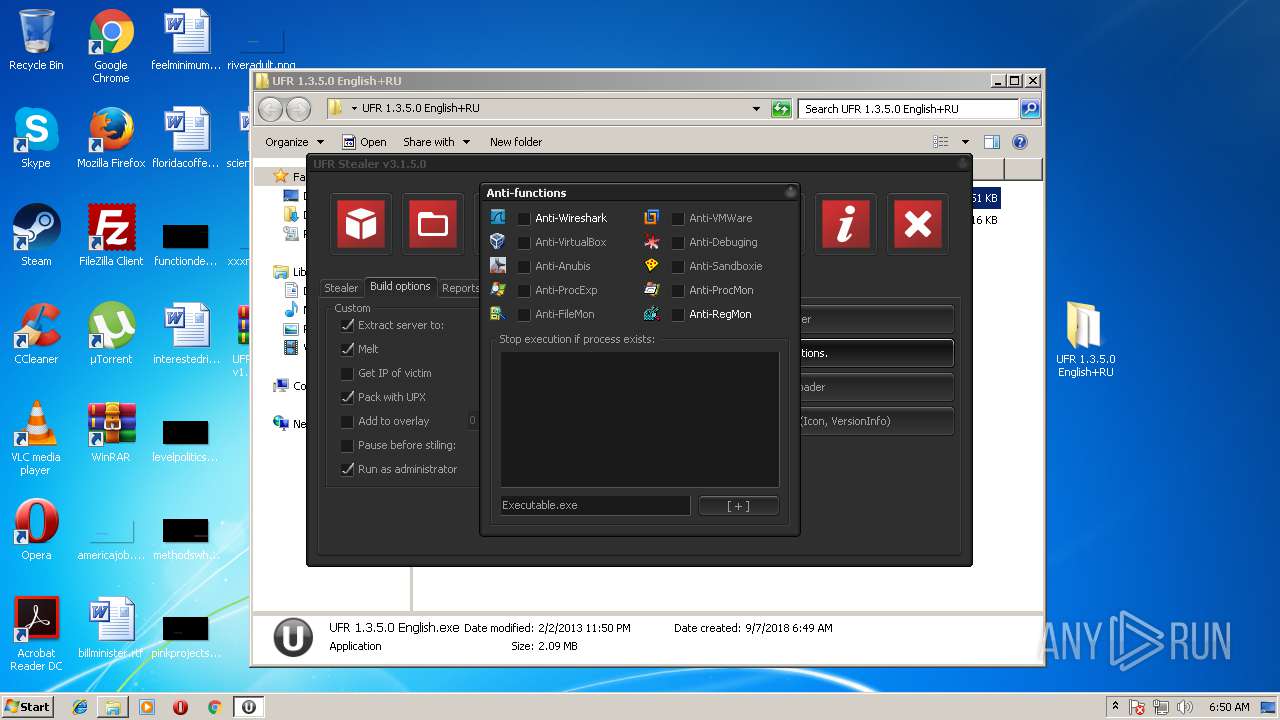The image size is (1280, 720).
Task: Open Opera desktop shortcut
Action: coord(36,531)
